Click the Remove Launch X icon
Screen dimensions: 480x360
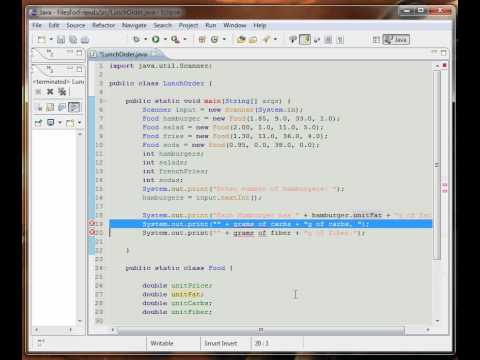[x=50, y=91]
